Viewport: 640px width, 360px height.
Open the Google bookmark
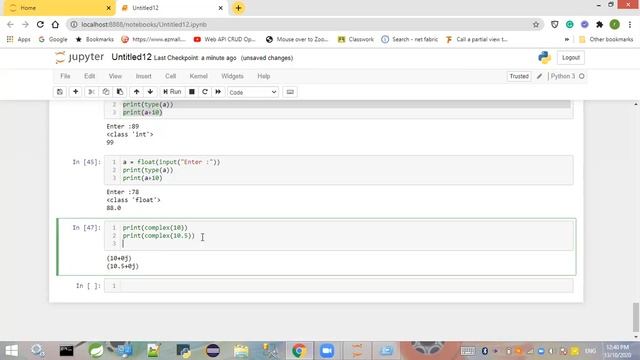[x=53, y=39]
